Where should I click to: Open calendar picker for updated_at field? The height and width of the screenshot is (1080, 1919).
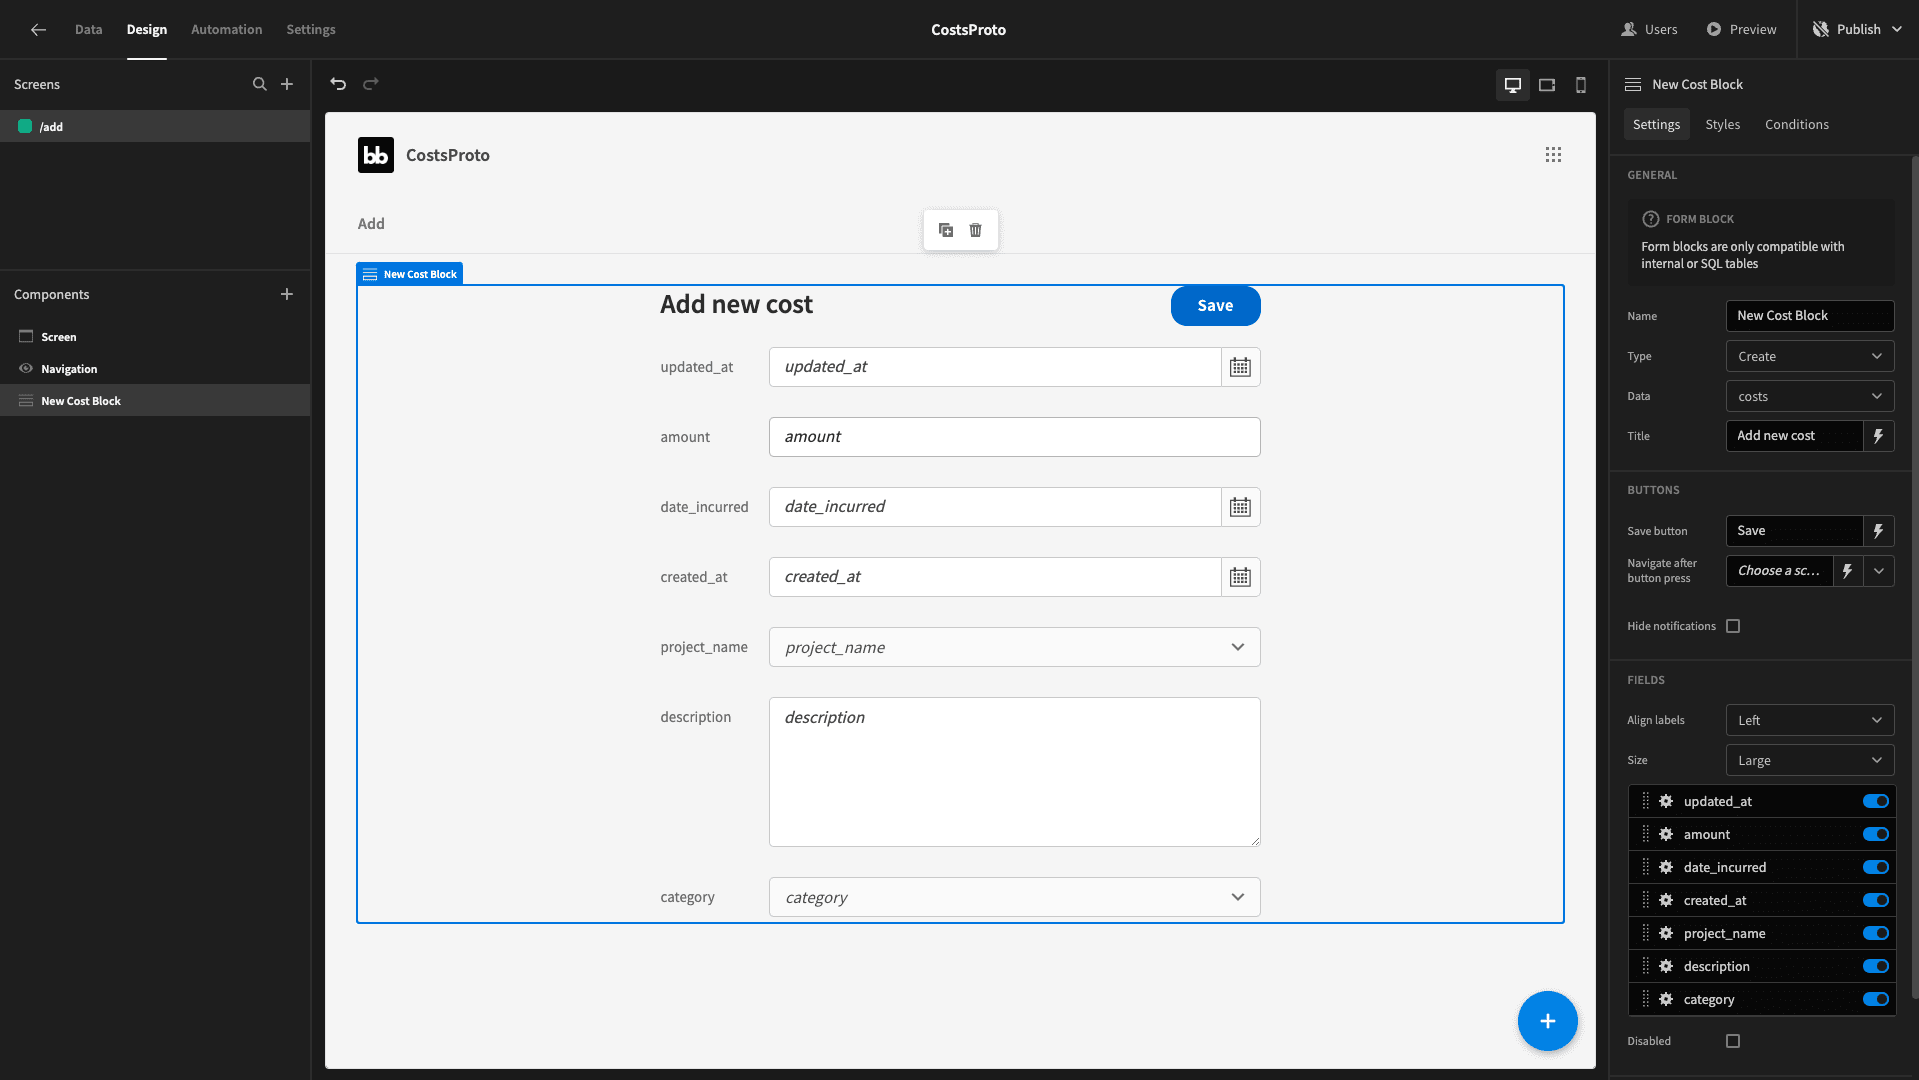[x=1240, y=367]
